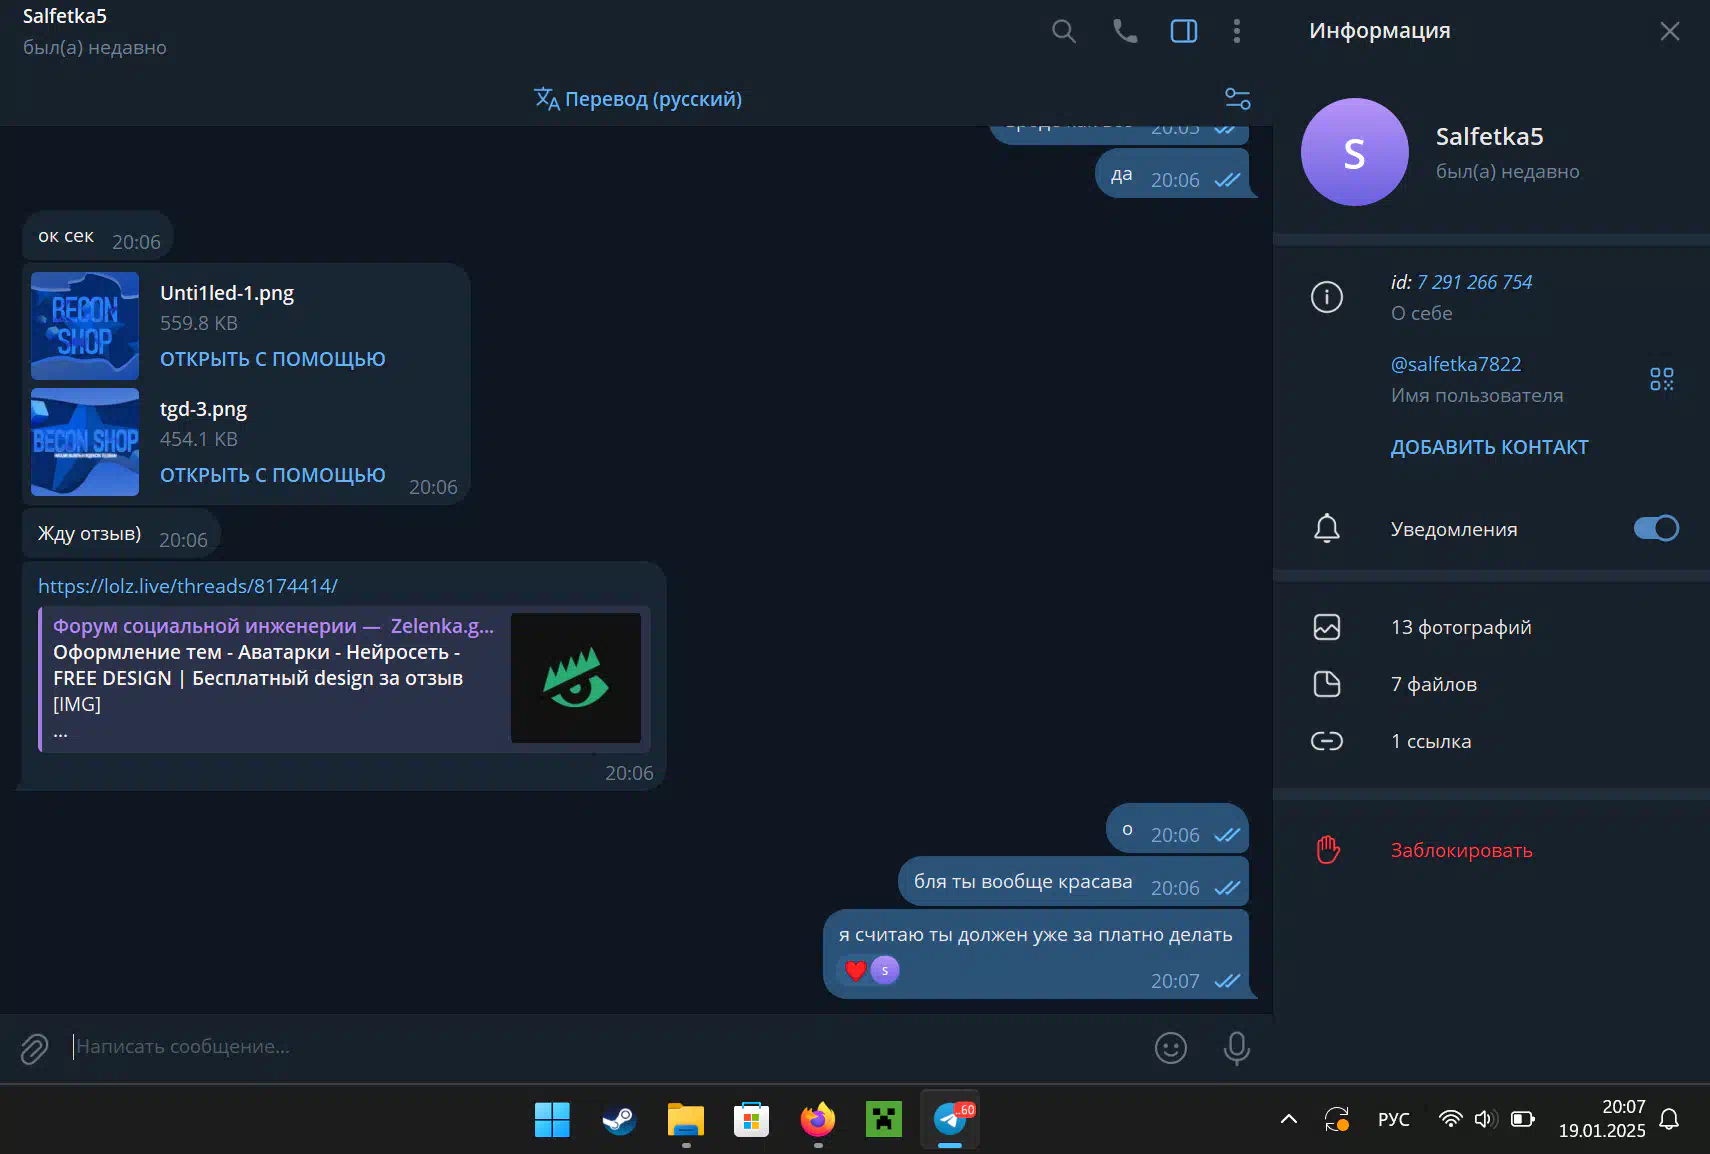Open Minecraft from the taskbar
The image size is (1710, 1154).
[884, 1120]
